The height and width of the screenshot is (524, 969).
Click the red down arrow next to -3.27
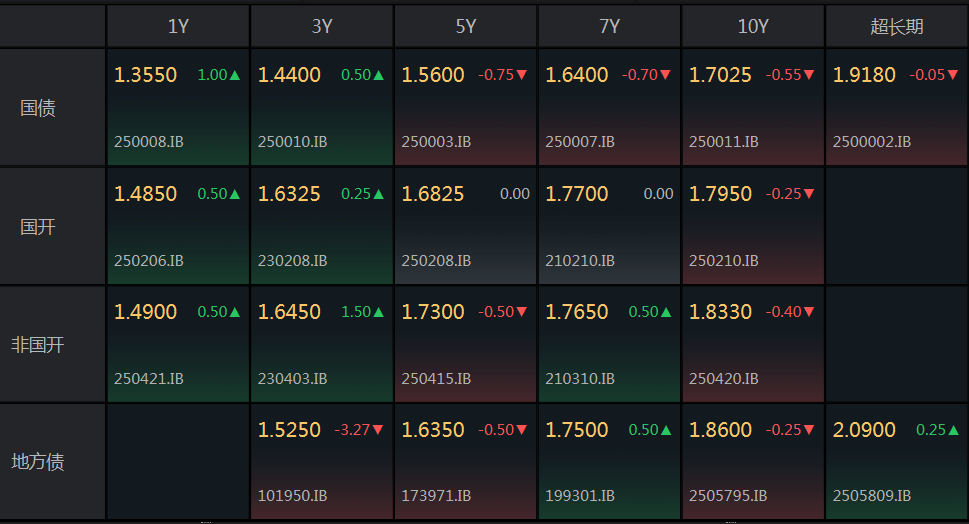pos(378,429)
